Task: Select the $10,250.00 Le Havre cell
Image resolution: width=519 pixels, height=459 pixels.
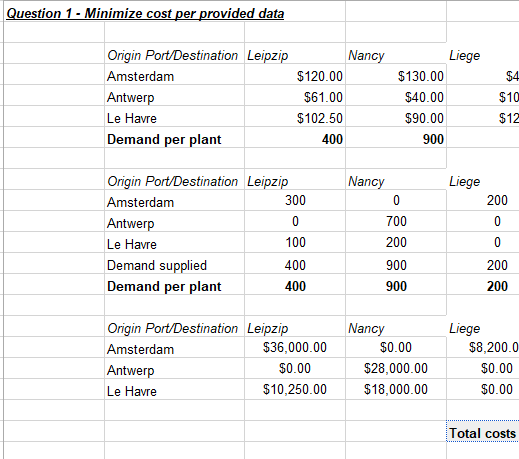Action: (x=295, y=390)
